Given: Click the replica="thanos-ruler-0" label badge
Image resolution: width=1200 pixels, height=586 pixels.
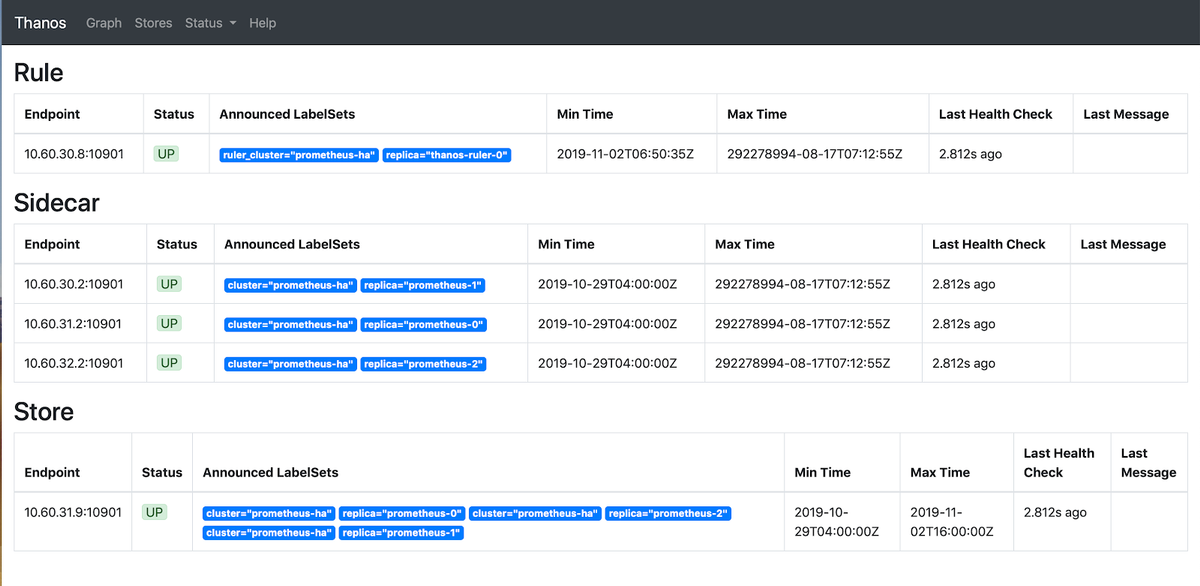Looking at the screenshot, I should click(447, 155).
